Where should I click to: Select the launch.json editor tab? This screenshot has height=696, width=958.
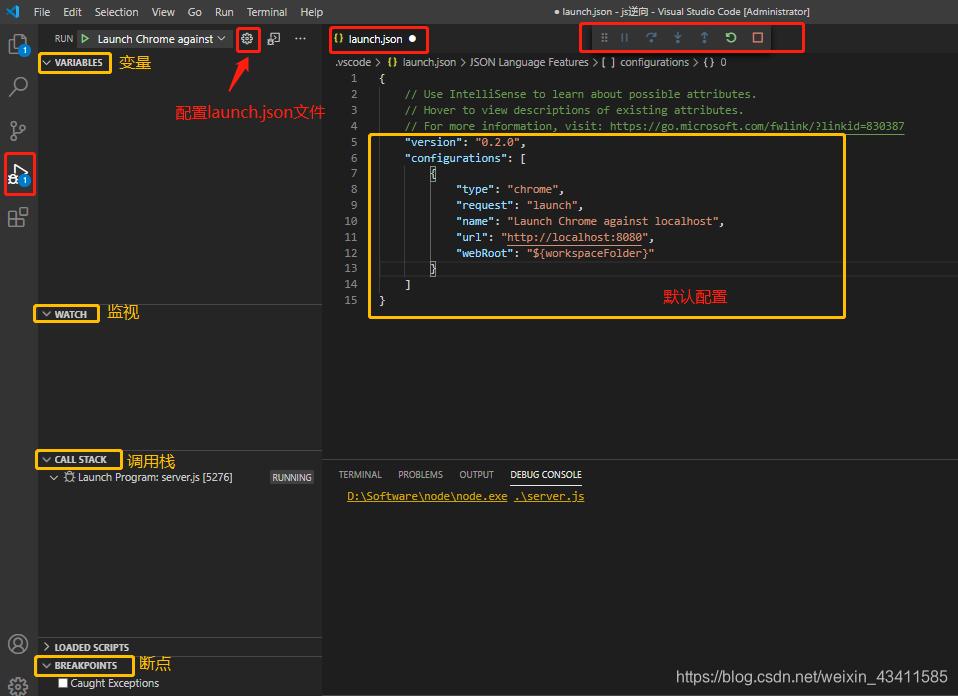(376, 38)
